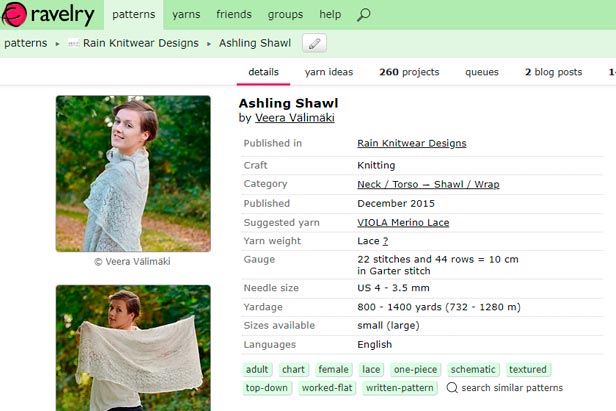Select the adult tag
616x411 pixels.
[x=257, y=370]
